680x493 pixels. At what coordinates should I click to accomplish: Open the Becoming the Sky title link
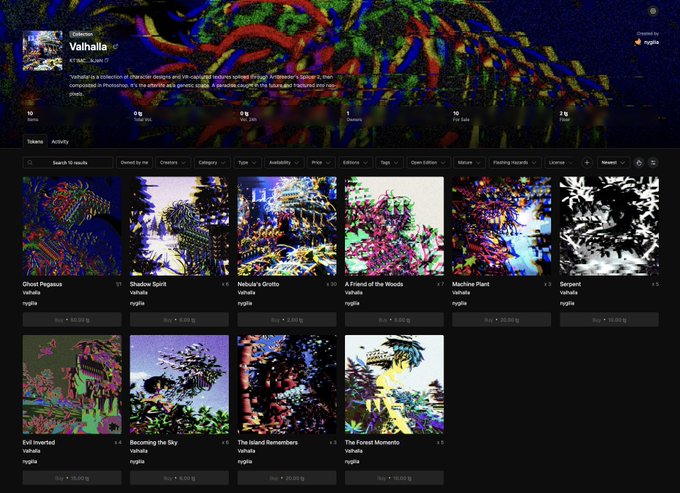pos(154,442)
